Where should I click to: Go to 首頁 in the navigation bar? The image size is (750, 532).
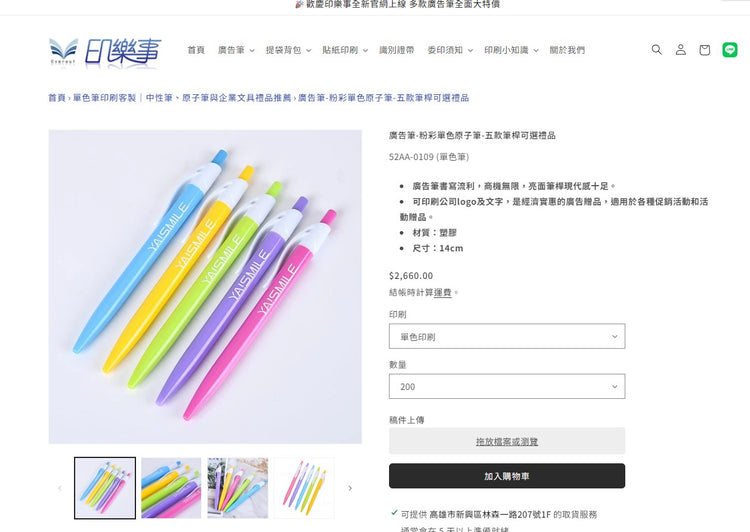point(196,50)
